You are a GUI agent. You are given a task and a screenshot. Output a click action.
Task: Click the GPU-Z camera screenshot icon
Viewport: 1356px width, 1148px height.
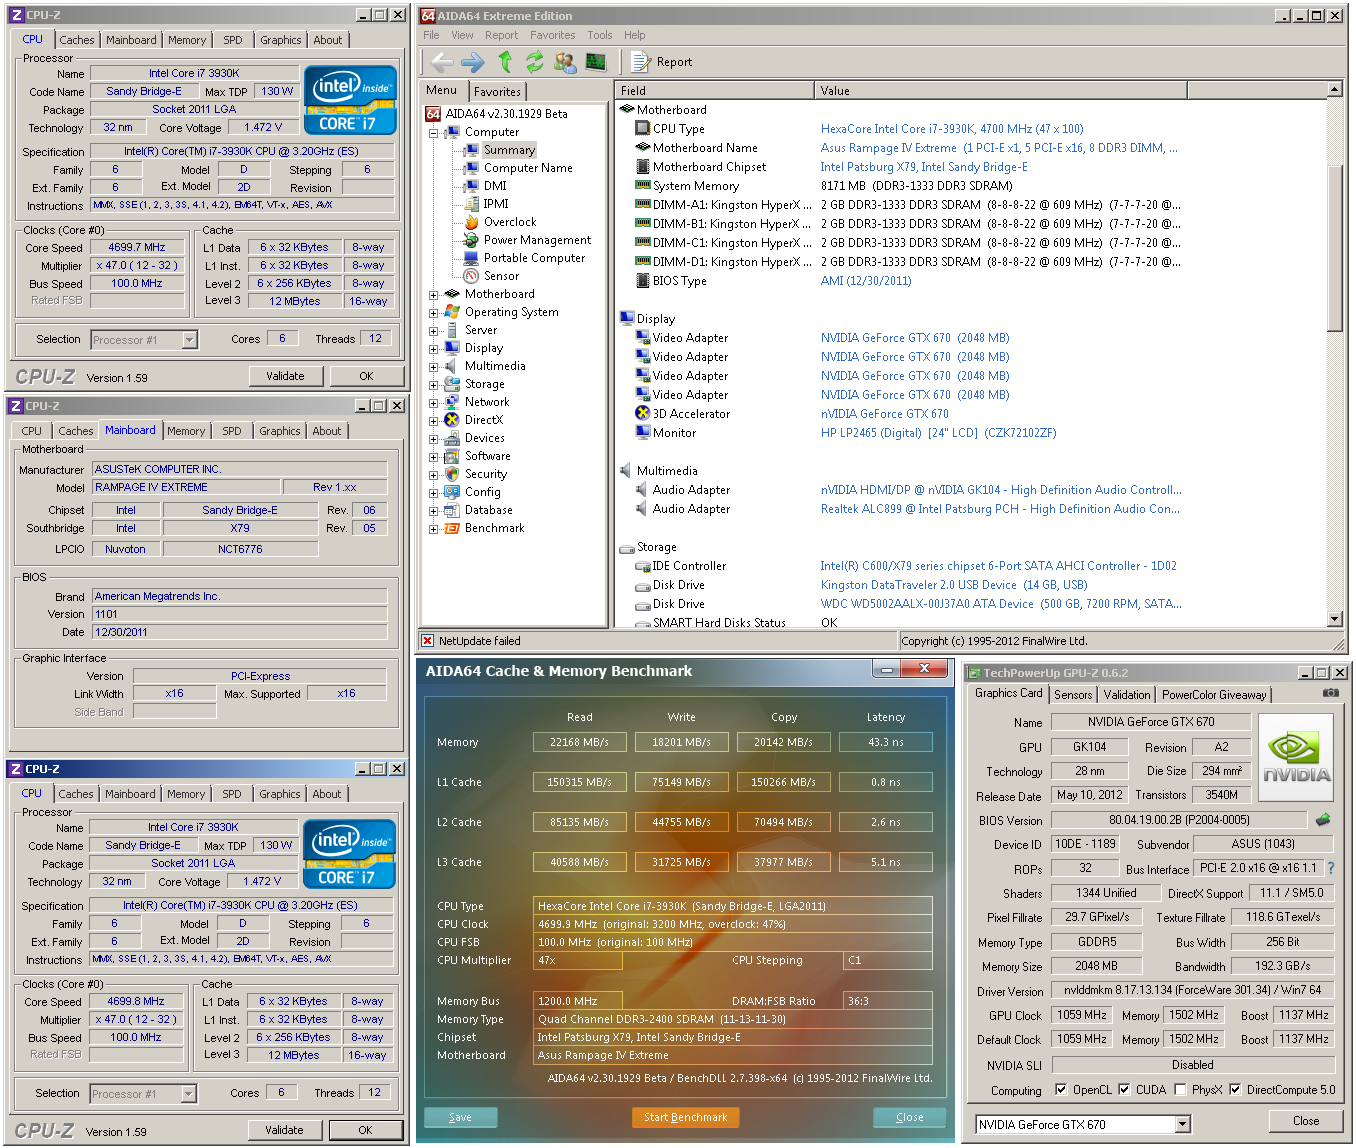[x=1330, y=692]
